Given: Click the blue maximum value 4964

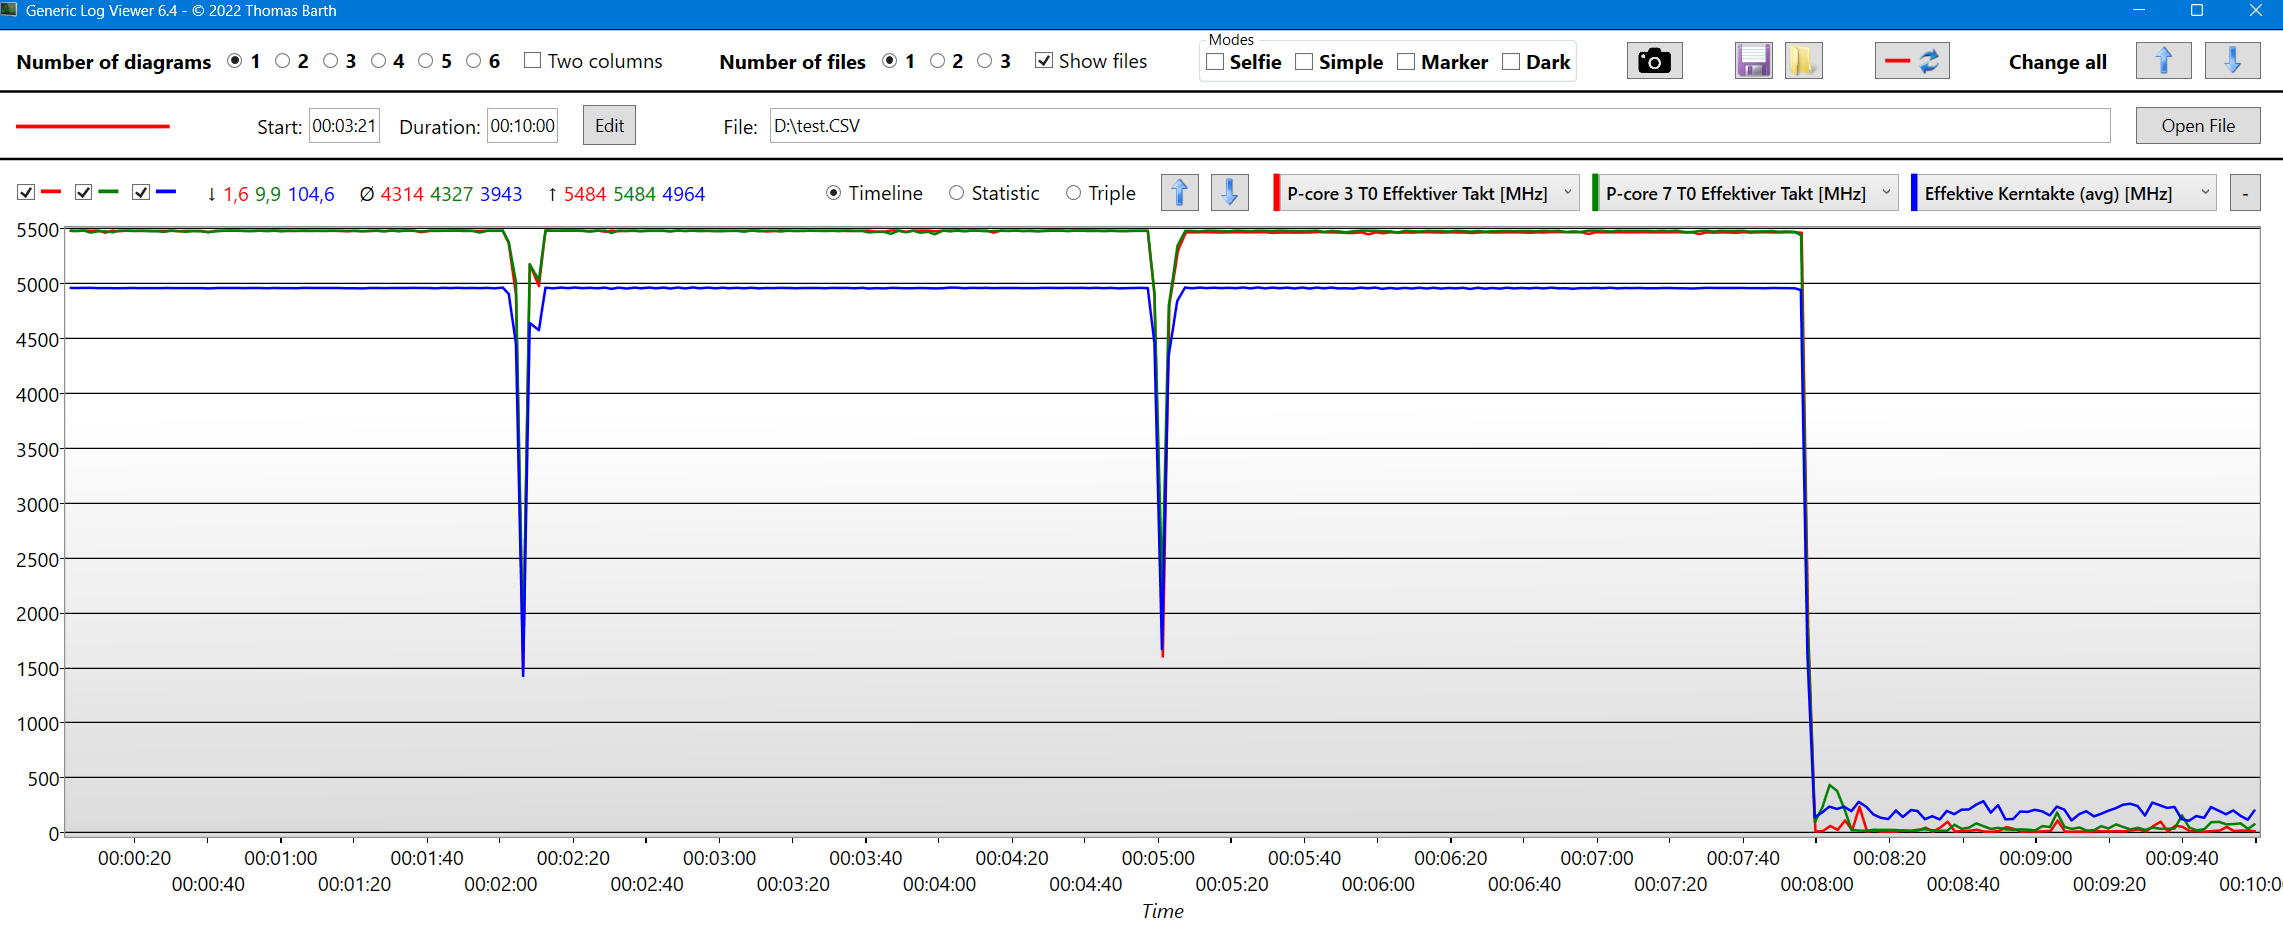Looking at the screenshot, I should coord(683,194).
